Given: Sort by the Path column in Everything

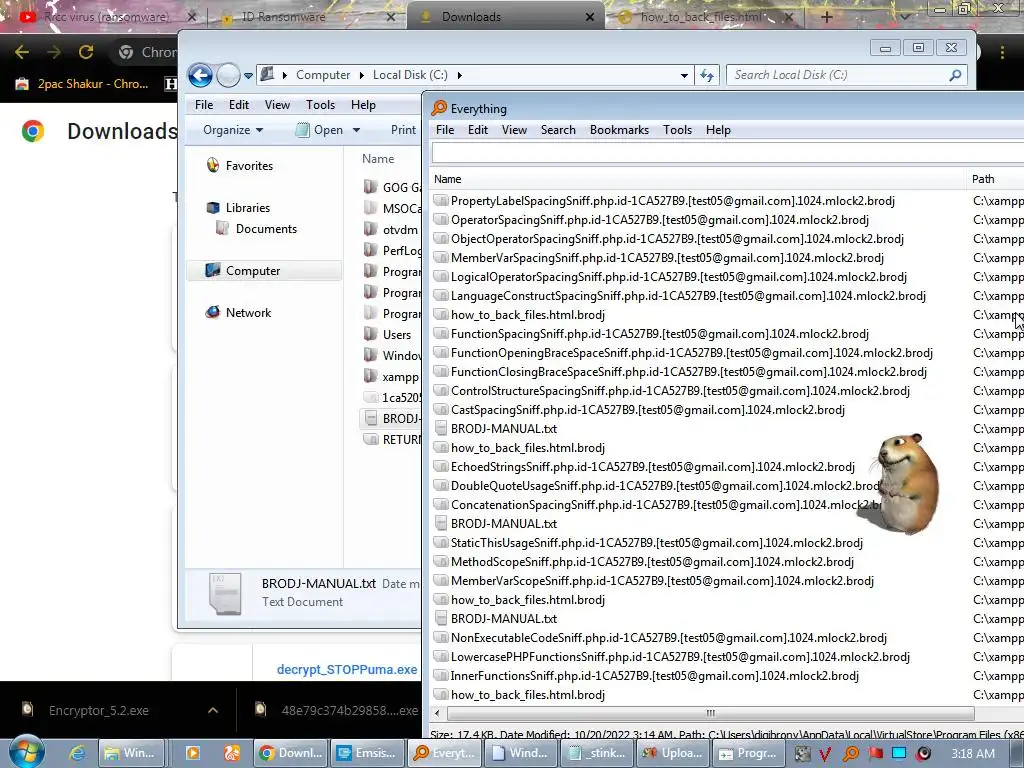Looking at the screenshot, I should click(x=995, y=179).
